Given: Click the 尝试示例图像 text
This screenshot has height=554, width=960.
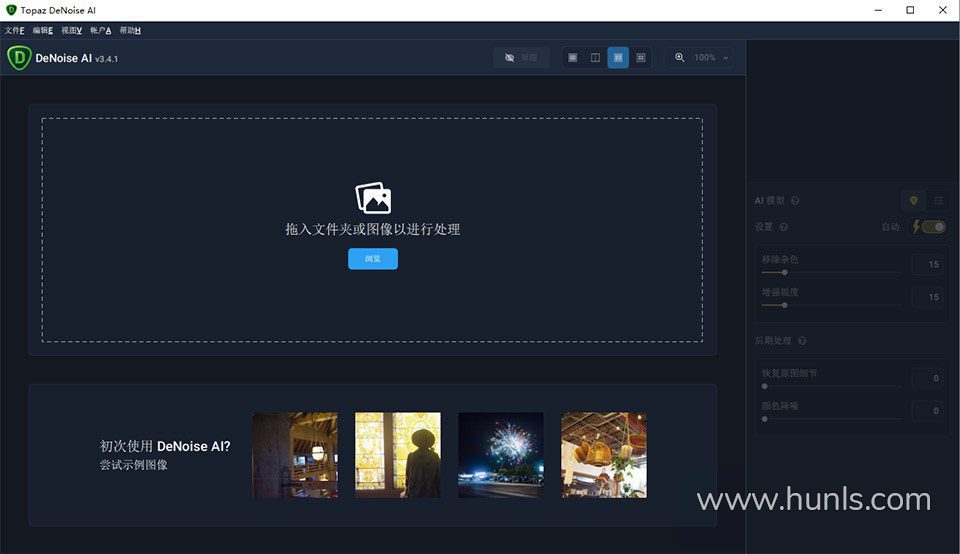Looking at the screenshot, I should (133, 465).
